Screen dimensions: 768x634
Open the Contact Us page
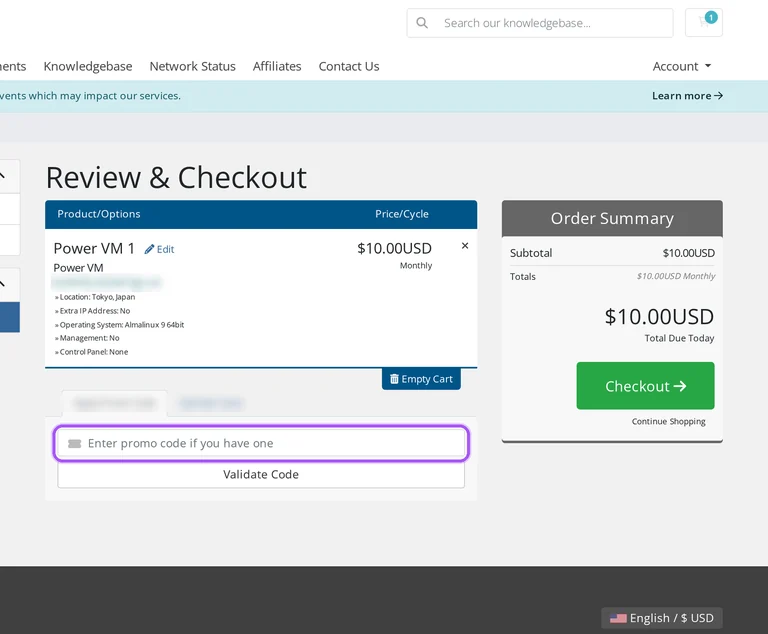[x=349, y=66]
